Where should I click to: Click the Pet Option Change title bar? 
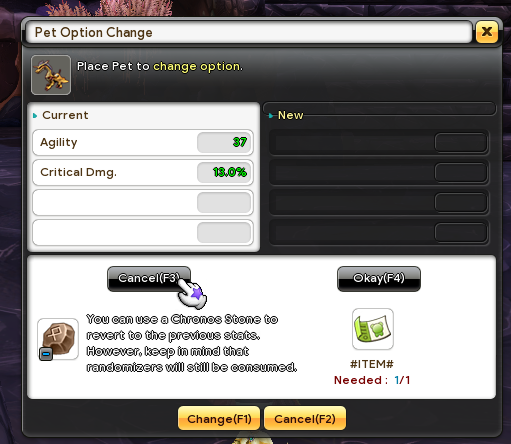tap(249, 32)
